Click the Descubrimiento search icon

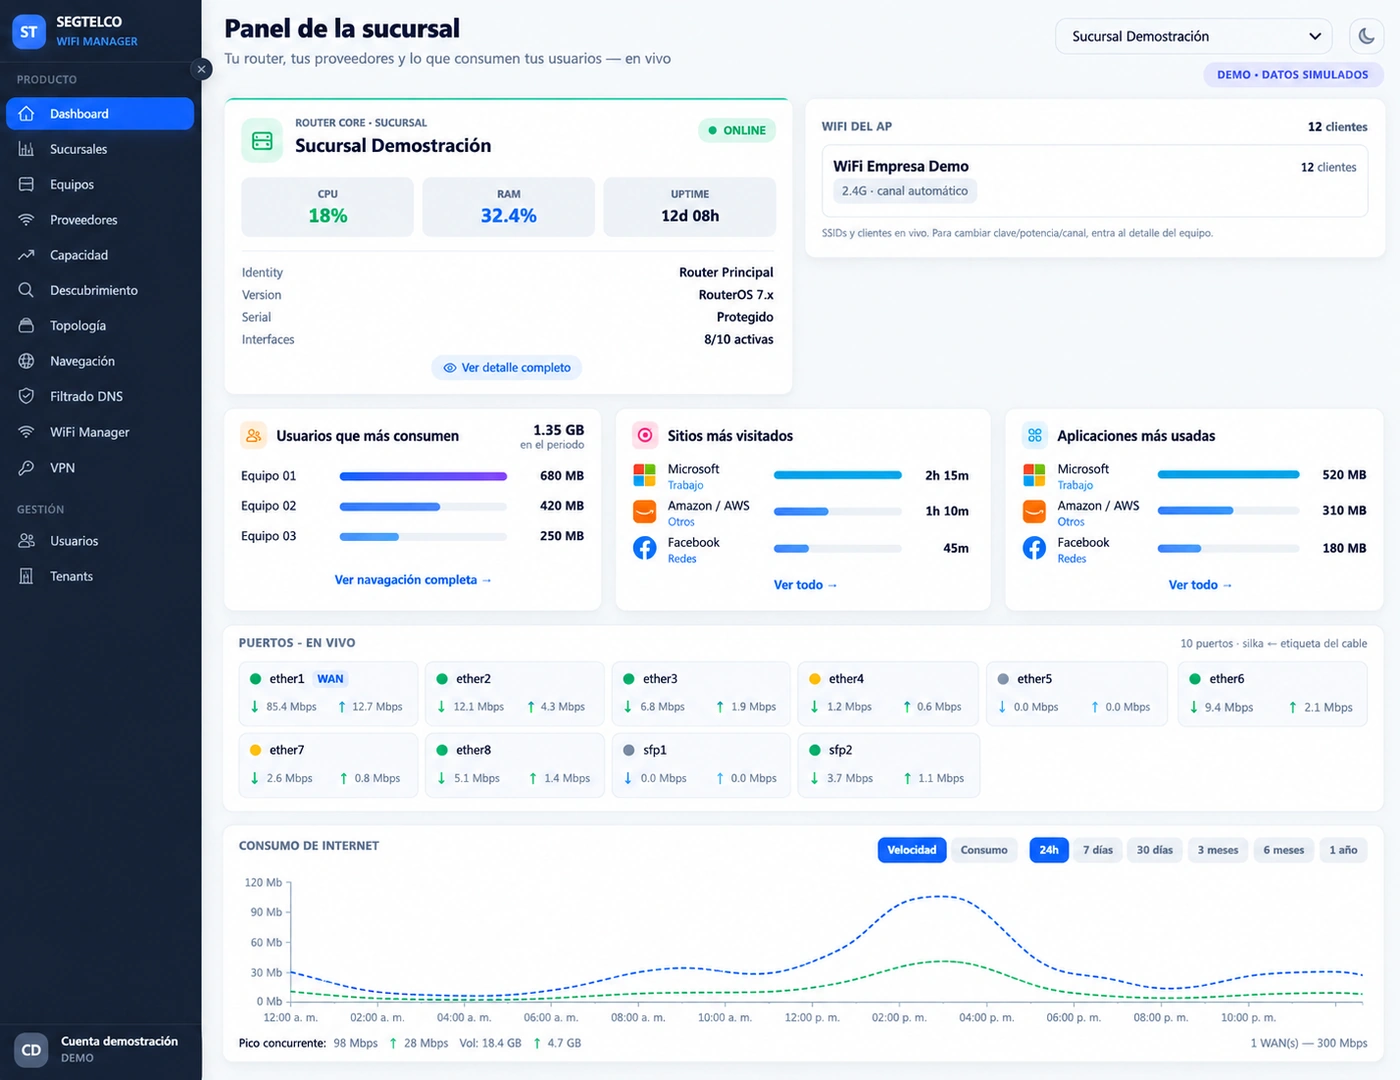(x=27, y=290)
